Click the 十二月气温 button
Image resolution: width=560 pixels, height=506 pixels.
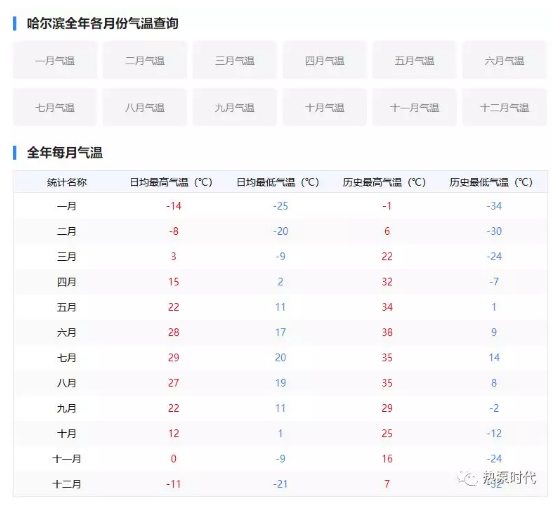pos(504,107)
